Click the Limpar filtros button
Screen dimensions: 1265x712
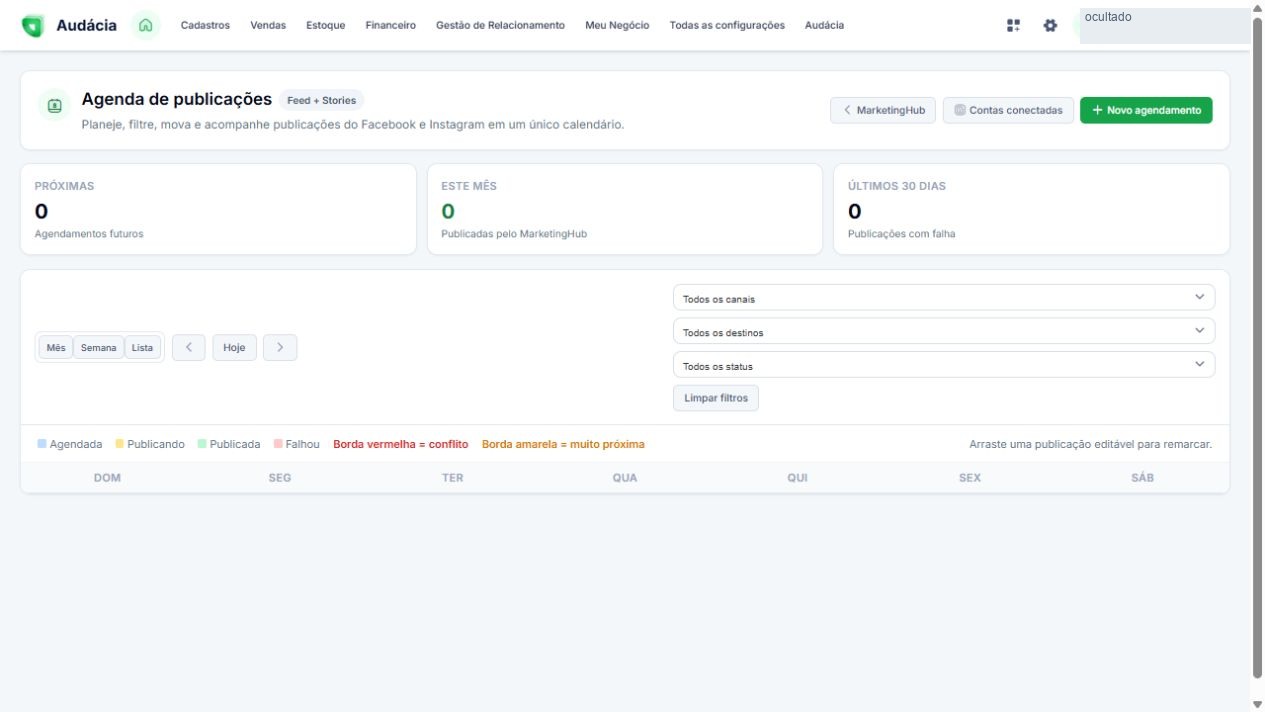pyautogui.click(x=716, y=398)
